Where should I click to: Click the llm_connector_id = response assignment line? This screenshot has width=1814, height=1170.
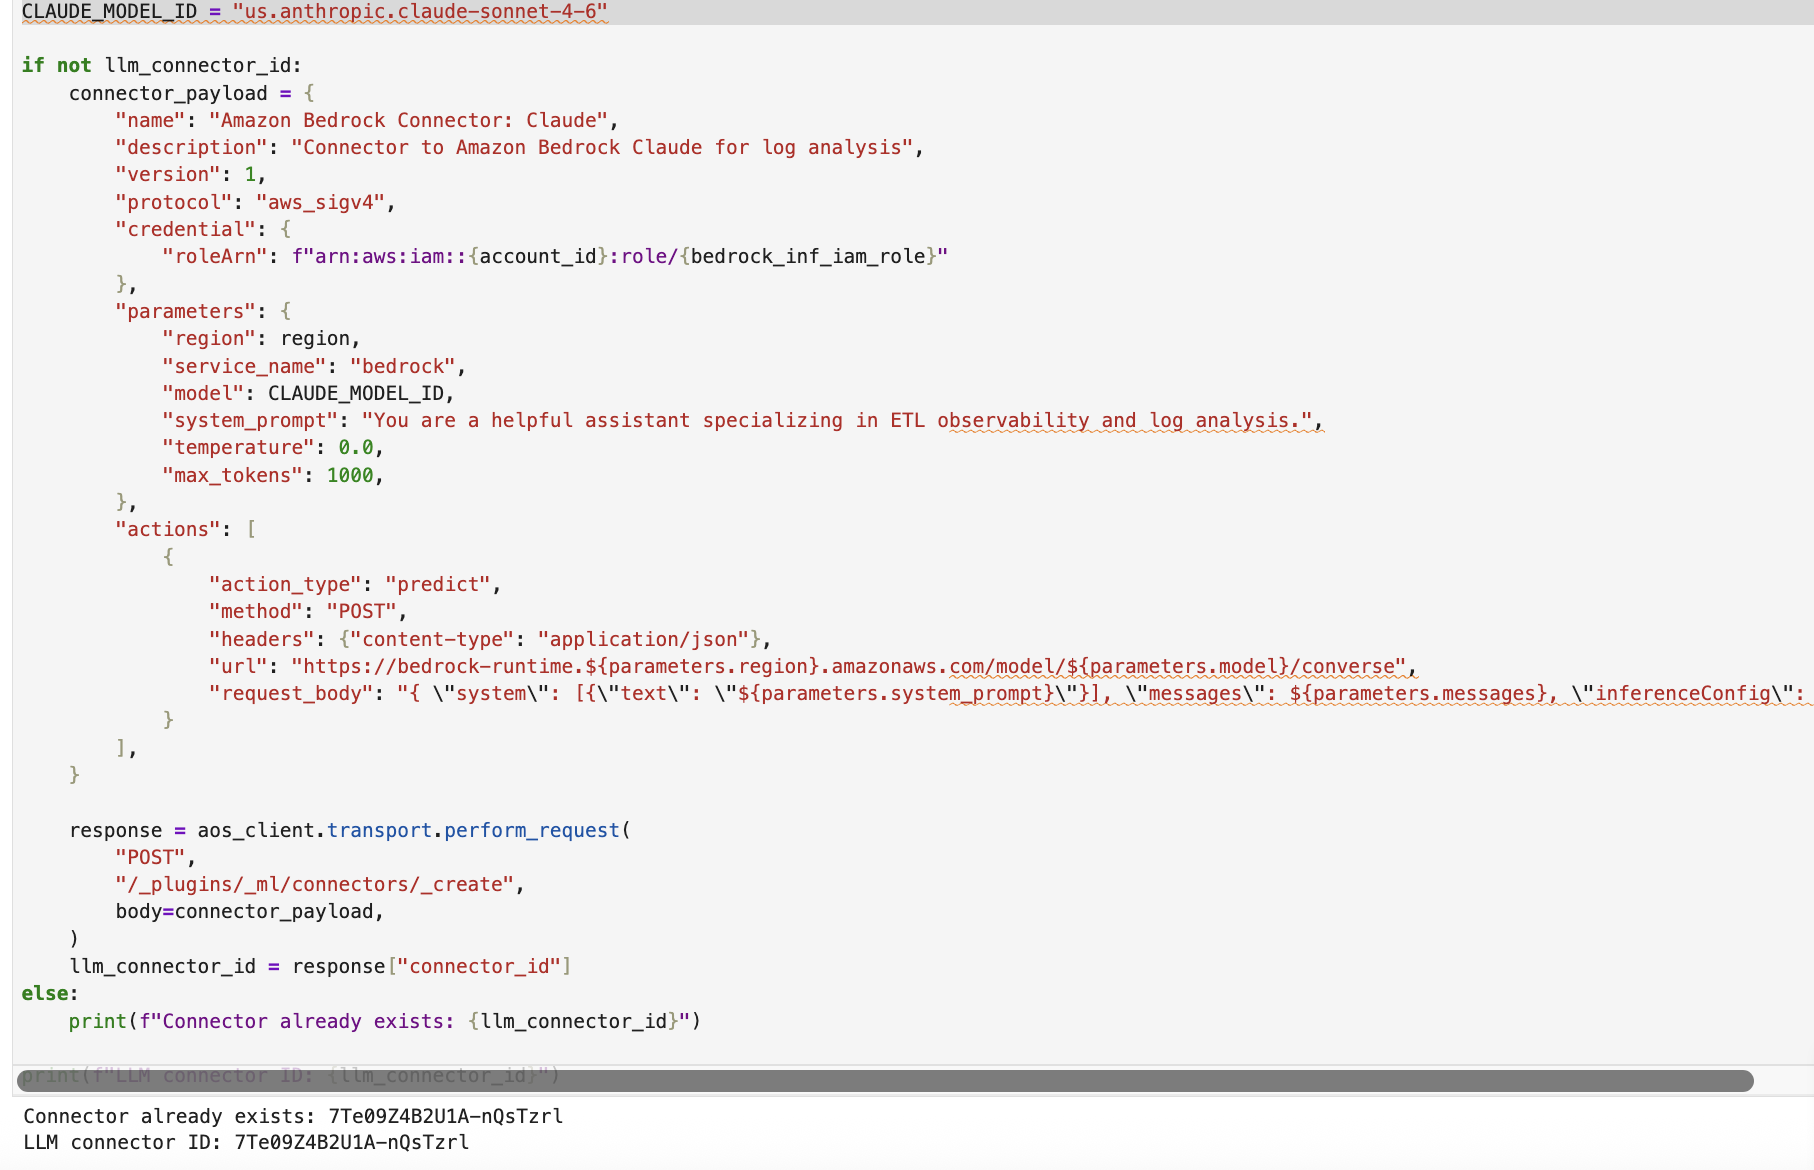(x=320, y=966)
